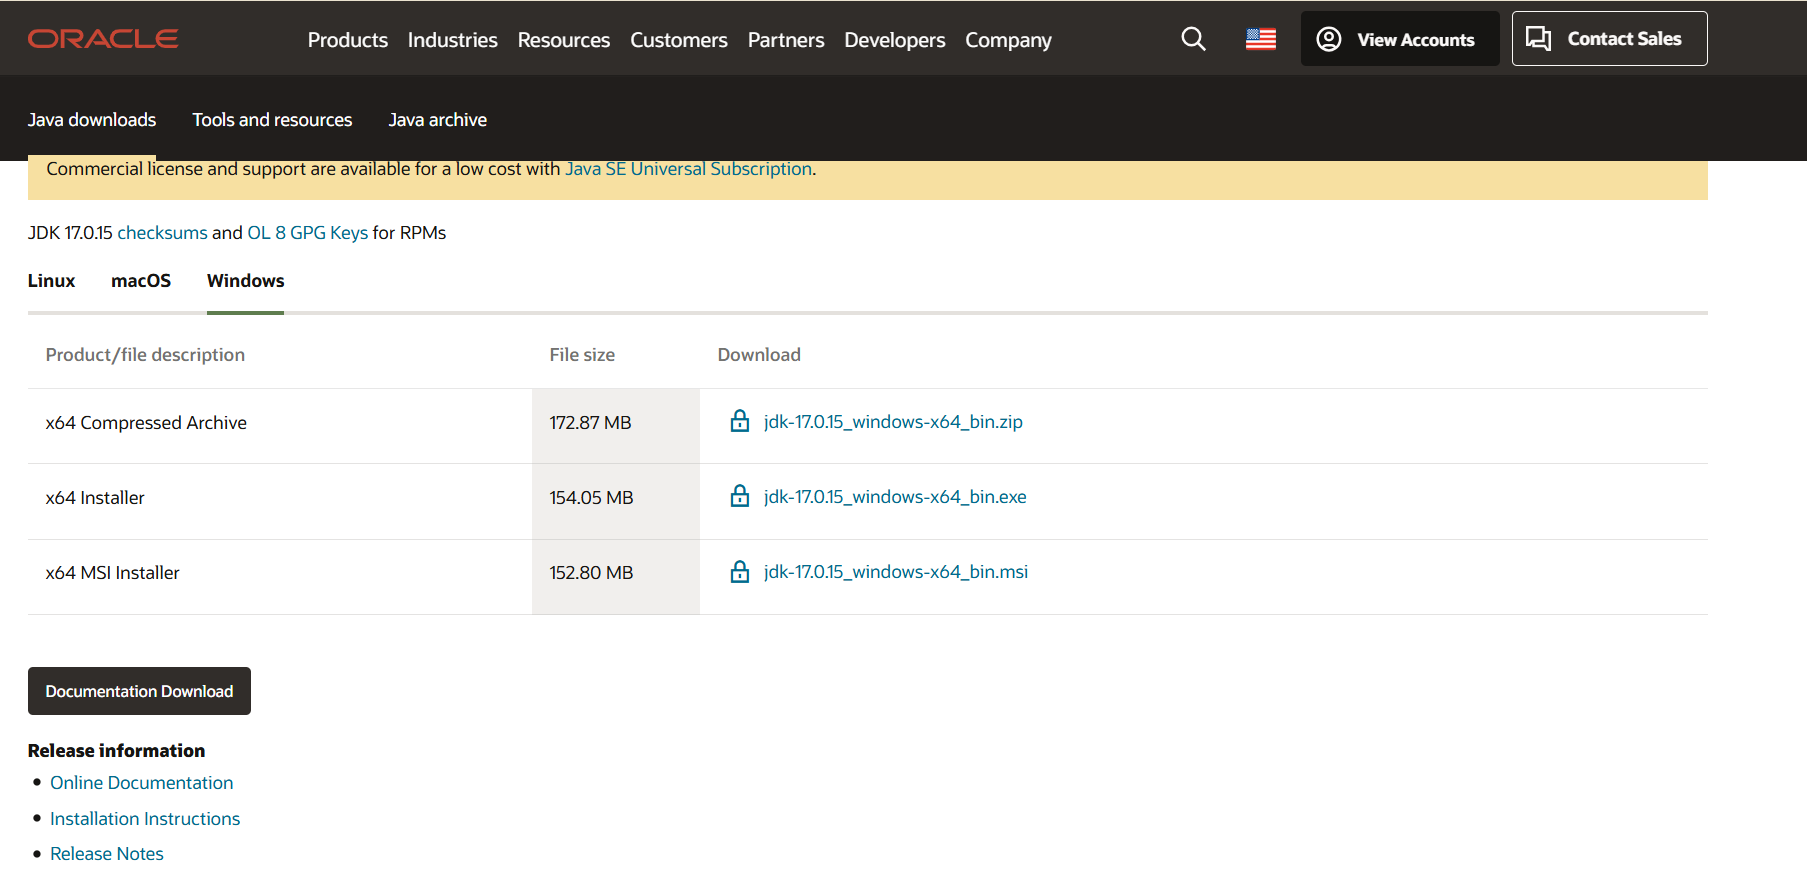Download jdk-17.0.15_windows-x64_bin.zip
1807x874 pixels.
pos(893,422)
